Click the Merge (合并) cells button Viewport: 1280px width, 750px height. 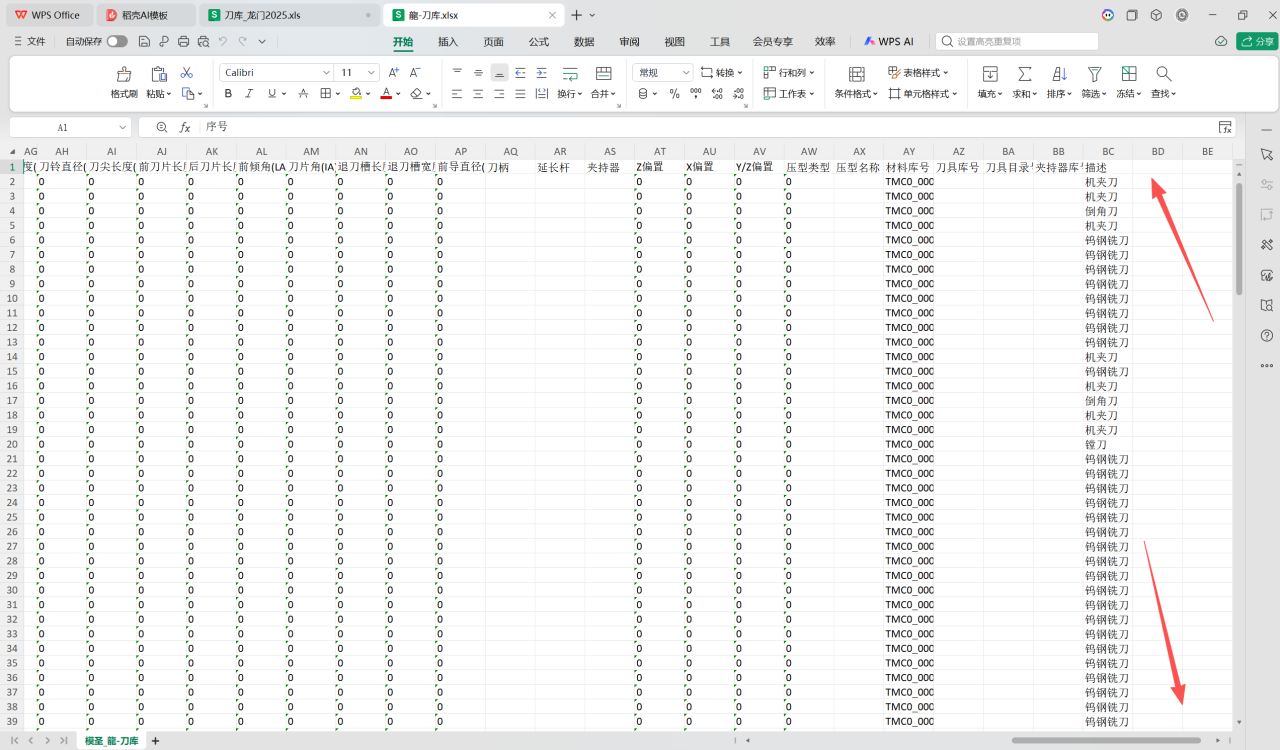(x=603, y=82)
